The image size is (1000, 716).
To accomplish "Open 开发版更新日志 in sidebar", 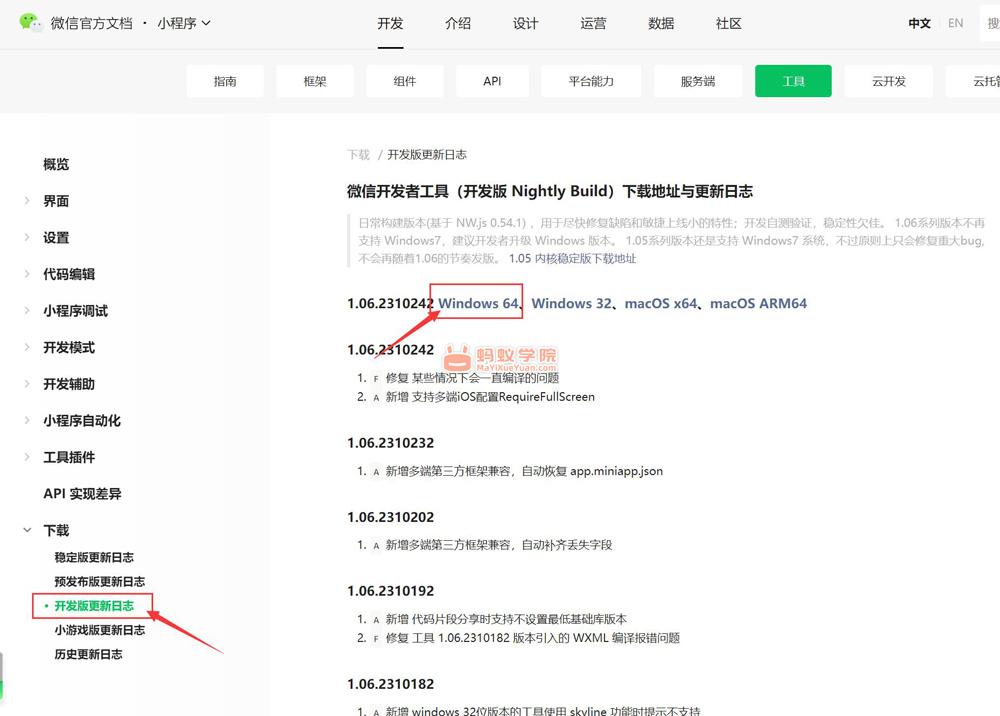I will [x=94, y=606].
